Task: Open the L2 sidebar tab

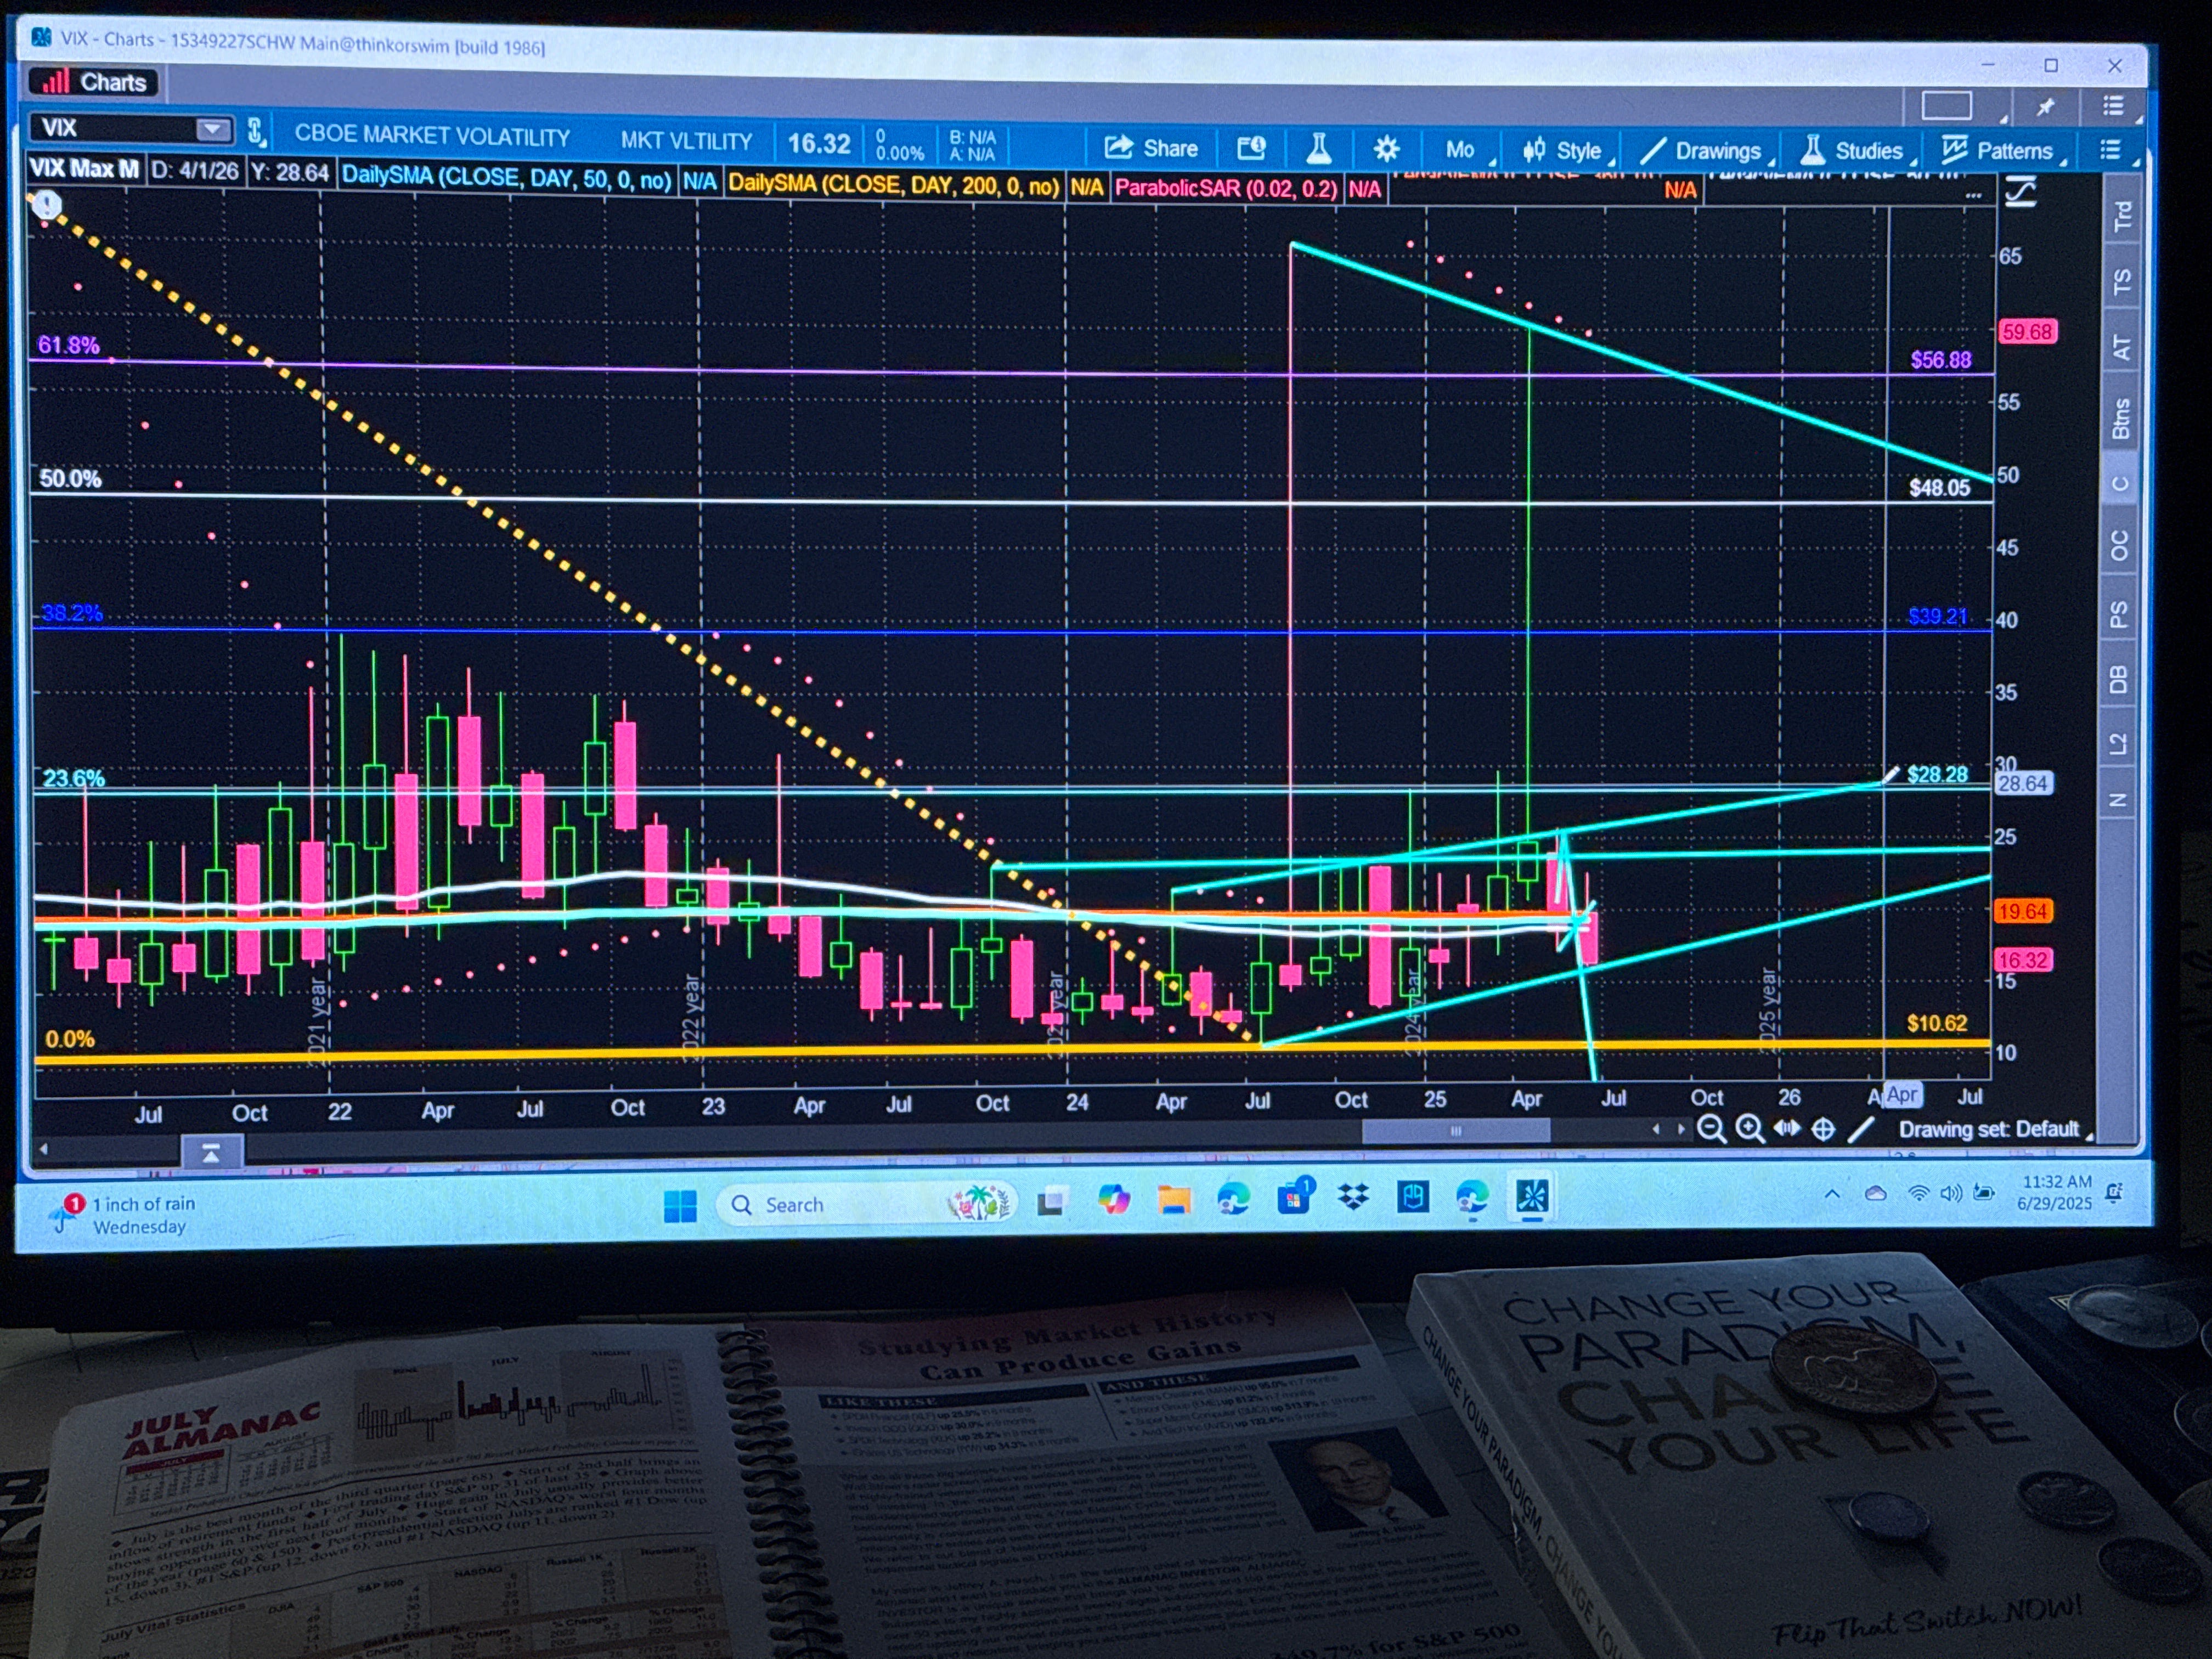Action: click(x=2118, y=743)
